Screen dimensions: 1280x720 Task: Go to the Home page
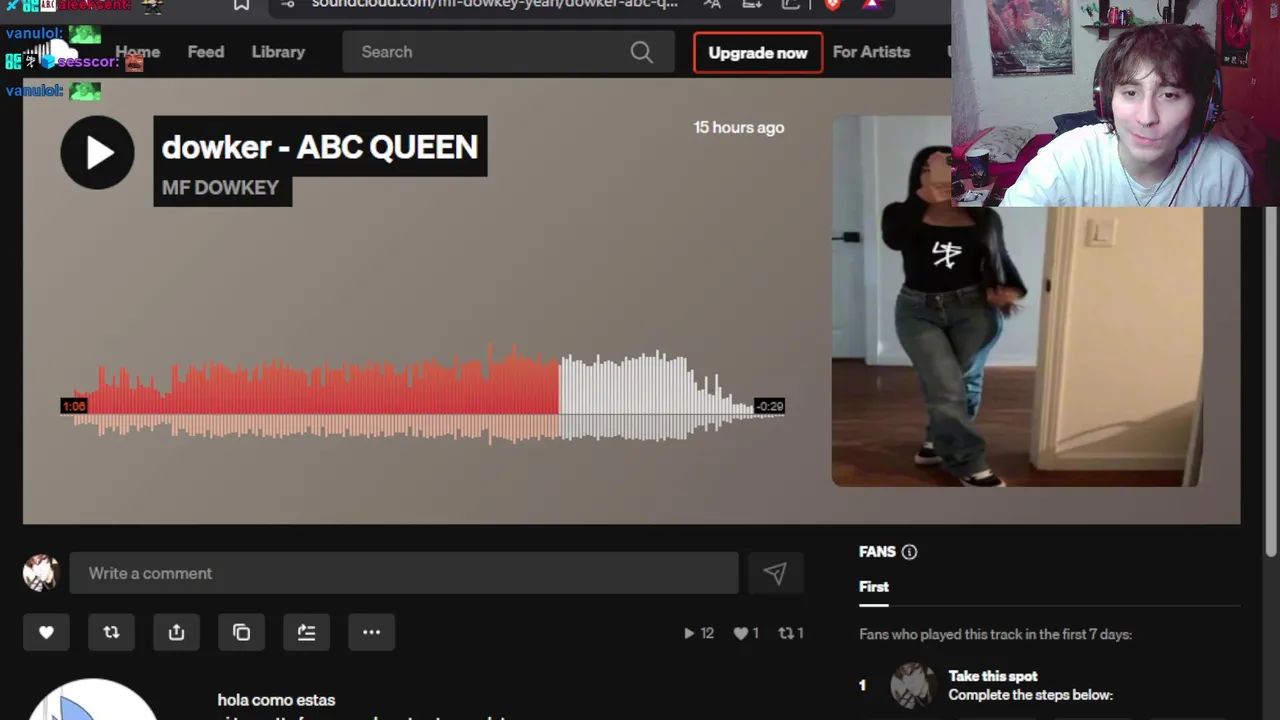click(x=137, y=52)
